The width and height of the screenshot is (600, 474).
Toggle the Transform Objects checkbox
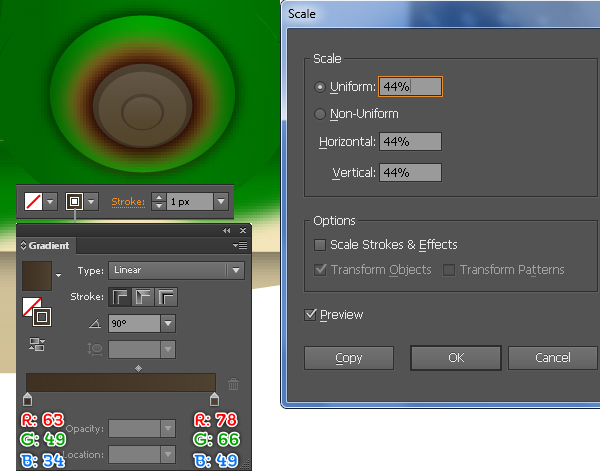[x=320, y=270]
